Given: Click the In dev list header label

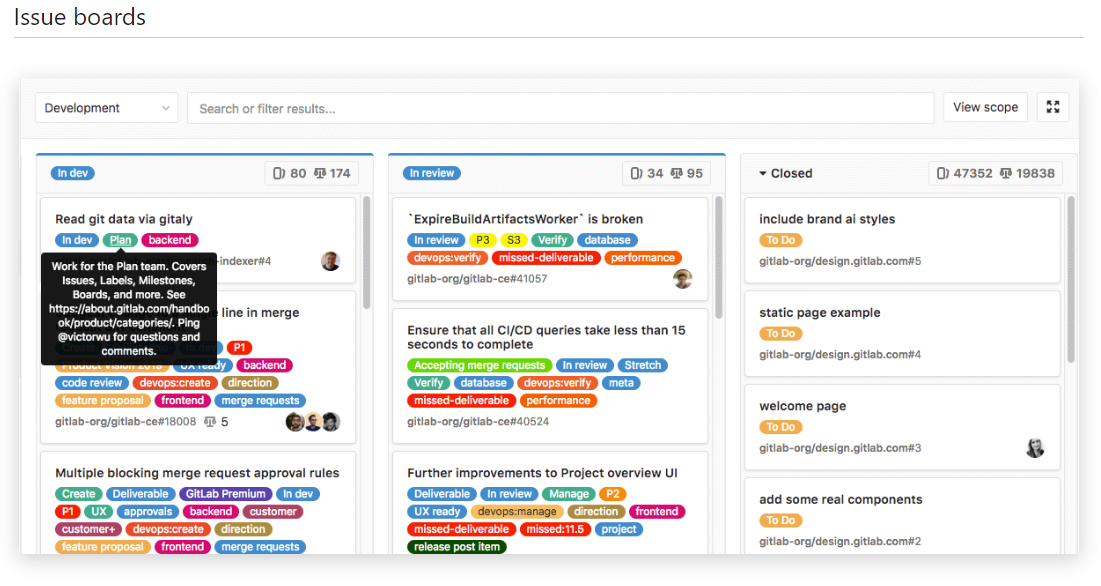Looking at the screenshot, I should [x=72, y=173].
